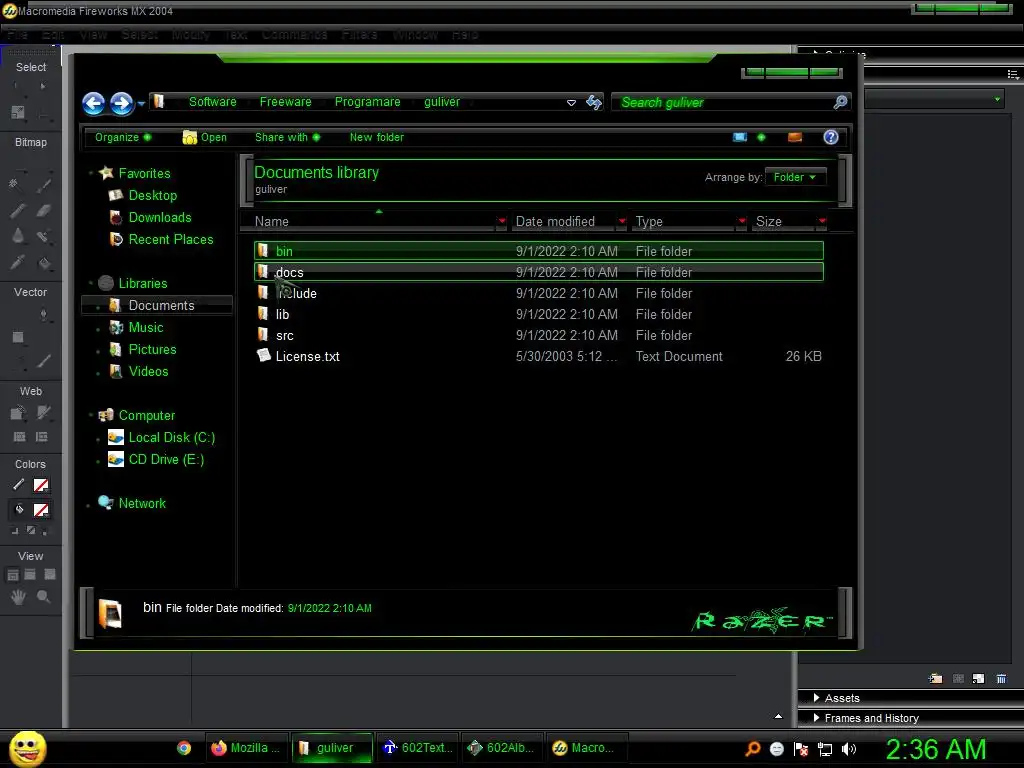Open the Size column filter arrow
Viewport: 1024px width, 768px height.
coord(822,221)
